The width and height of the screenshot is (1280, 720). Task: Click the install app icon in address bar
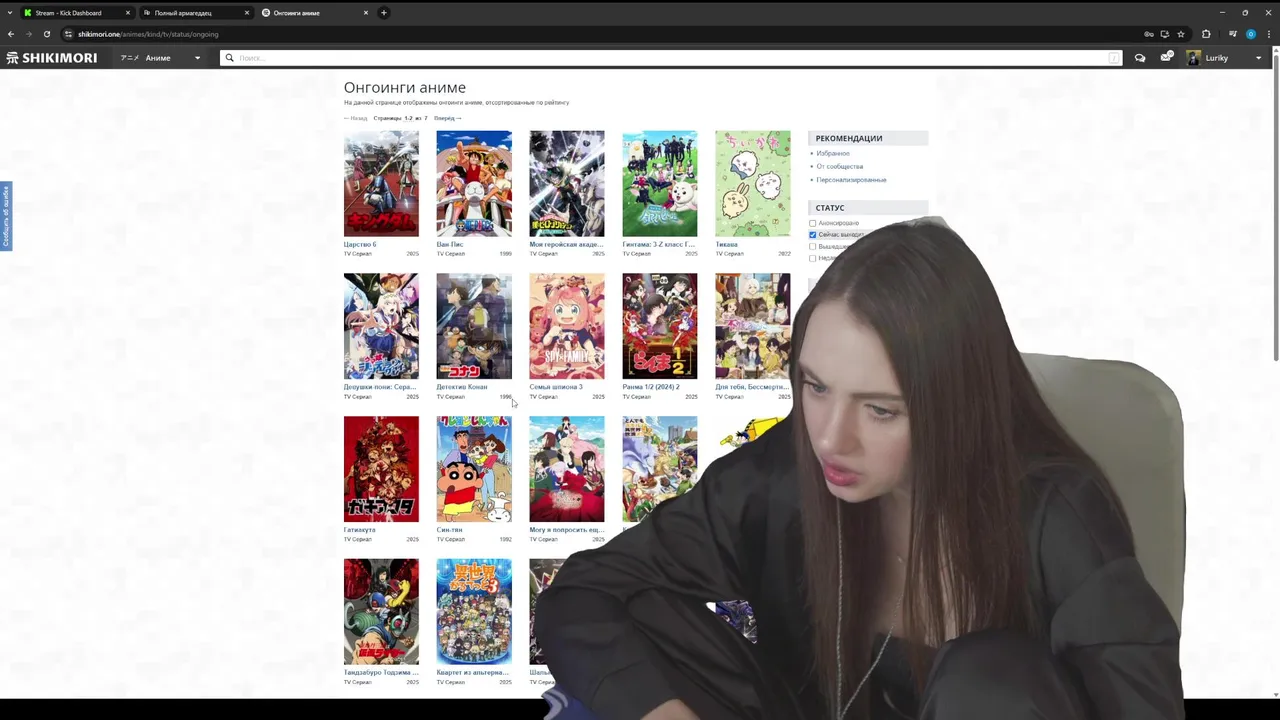point(1165,34)
